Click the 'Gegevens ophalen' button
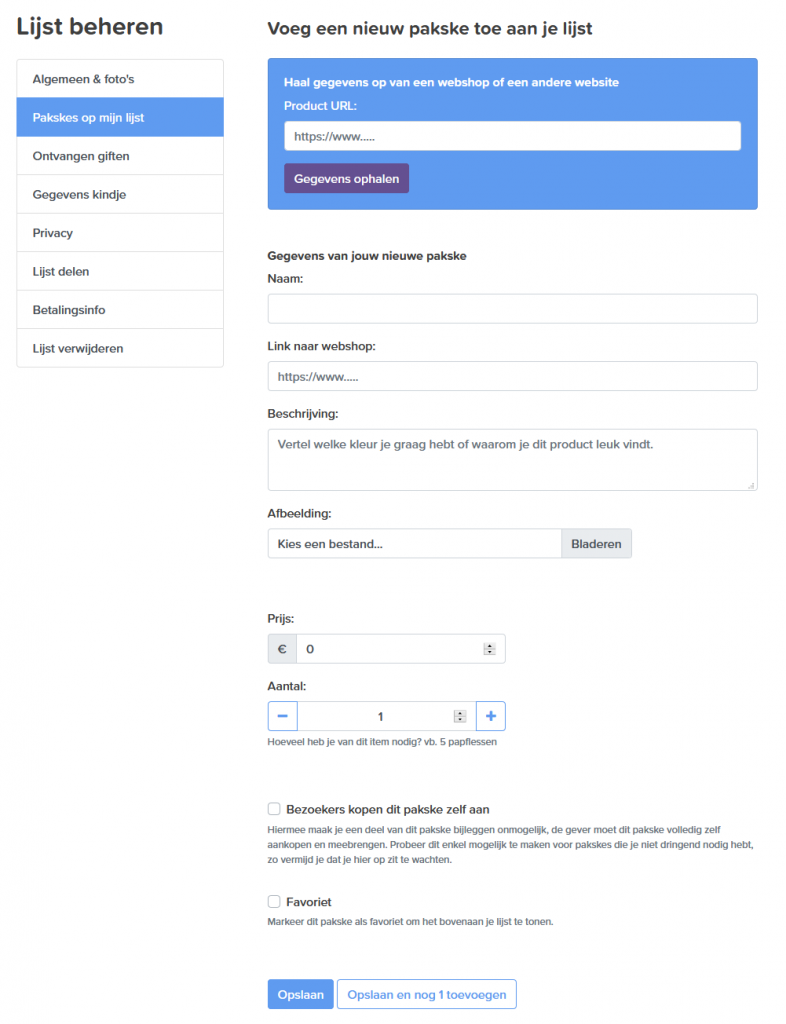This screenshot has height=1024, width=786. (347, 178)
